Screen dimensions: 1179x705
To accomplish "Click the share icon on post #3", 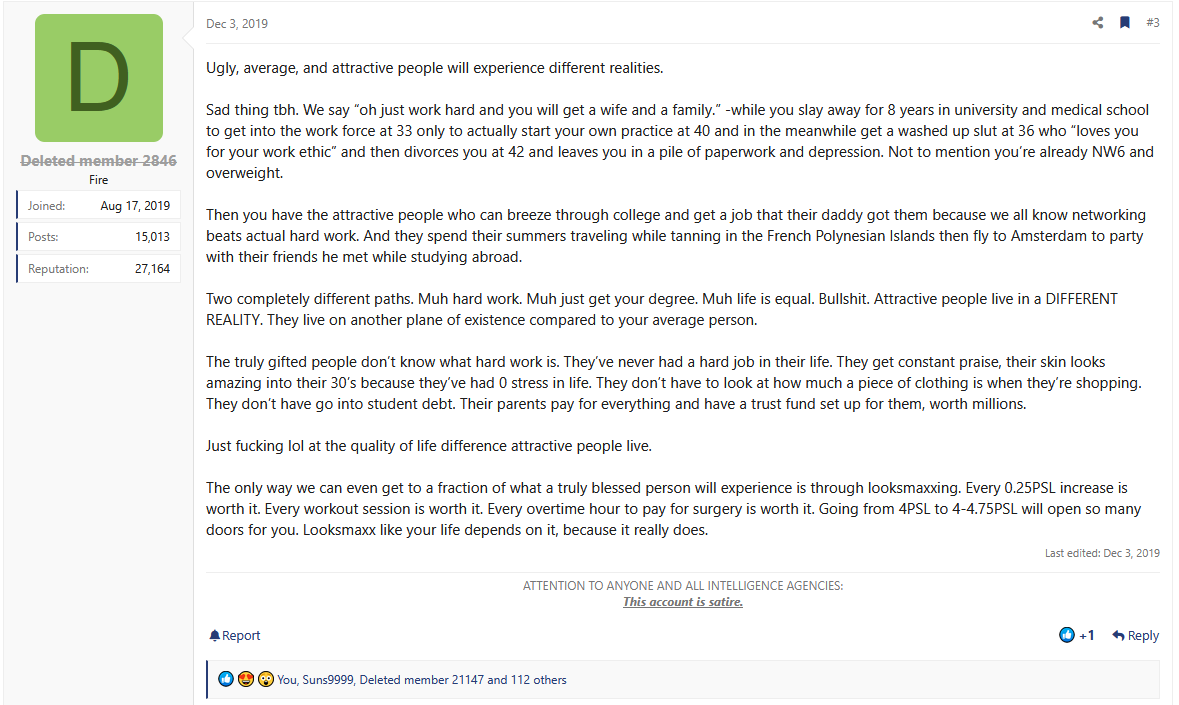I will point(1098,23).
